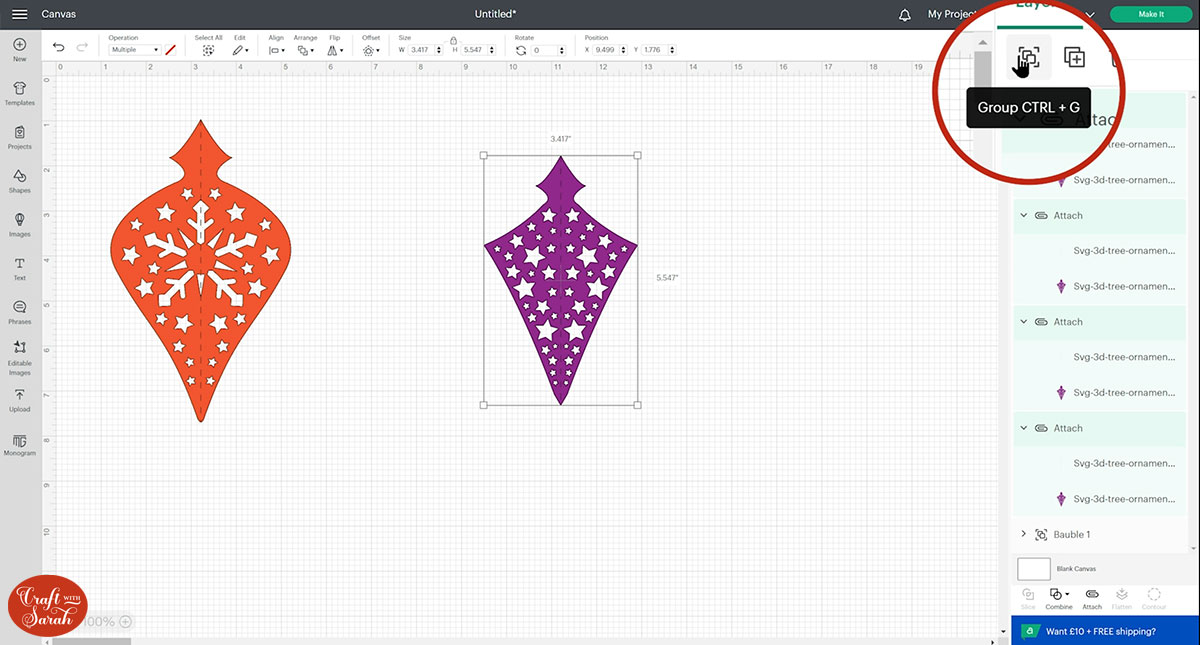Select the Text tool
This screenshot has height=645, width=1200.
tap(20, 267)
